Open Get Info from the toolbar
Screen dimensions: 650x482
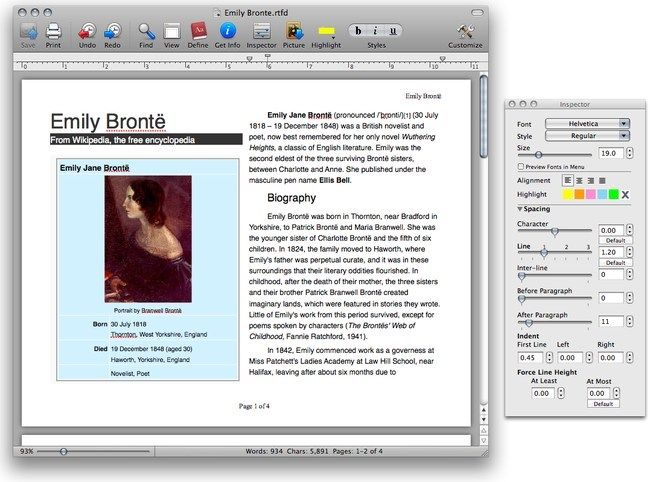pos(228,31)
